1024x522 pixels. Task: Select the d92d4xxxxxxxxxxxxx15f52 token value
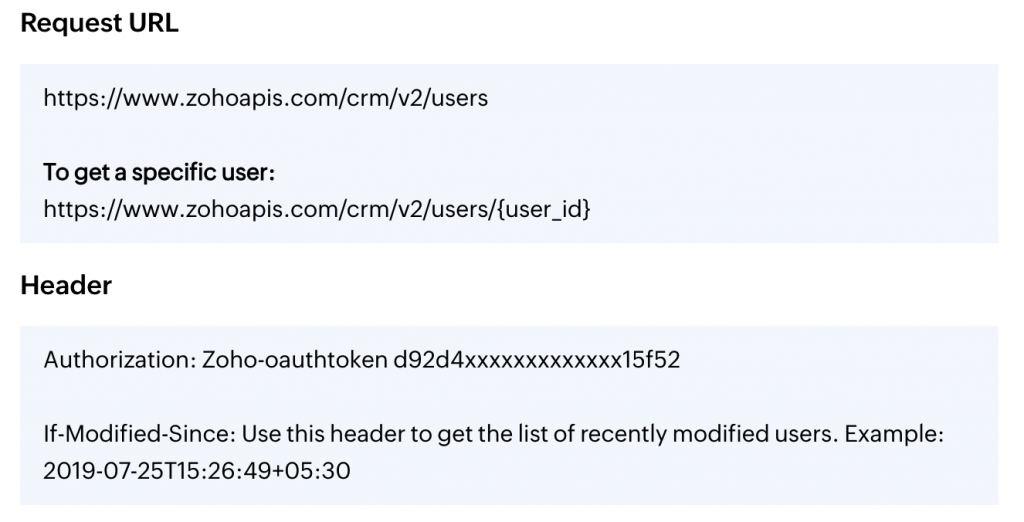tap(536, 360)
